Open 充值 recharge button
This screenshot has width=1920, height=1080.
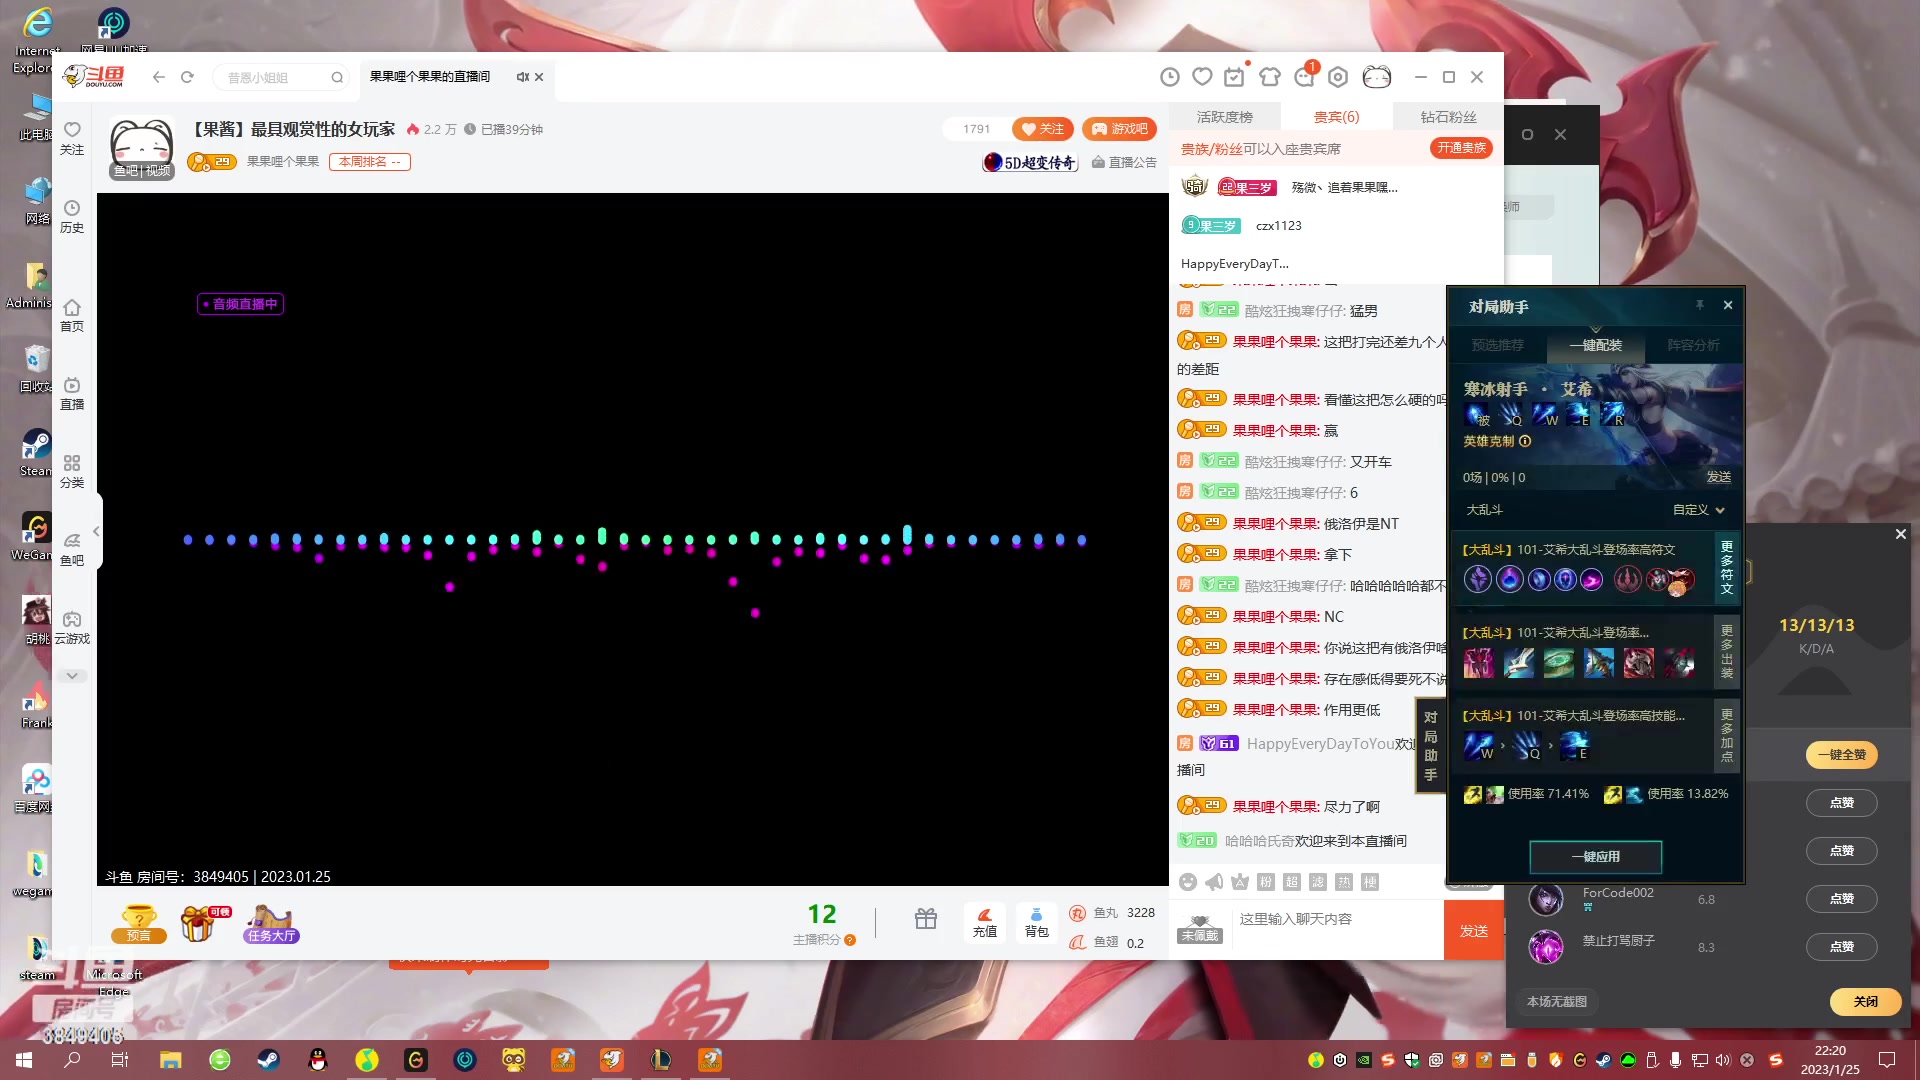(985, 922)
